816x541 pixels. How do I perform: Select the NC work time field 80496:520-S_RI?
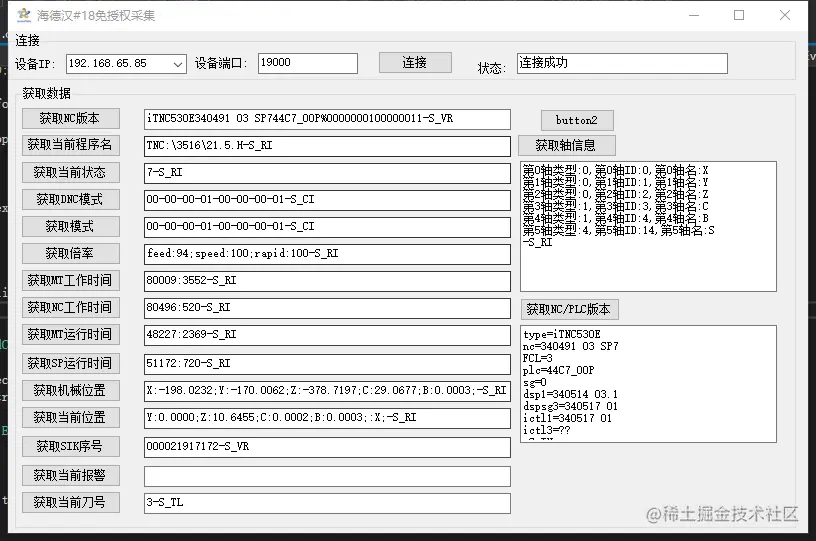point(327,308)
